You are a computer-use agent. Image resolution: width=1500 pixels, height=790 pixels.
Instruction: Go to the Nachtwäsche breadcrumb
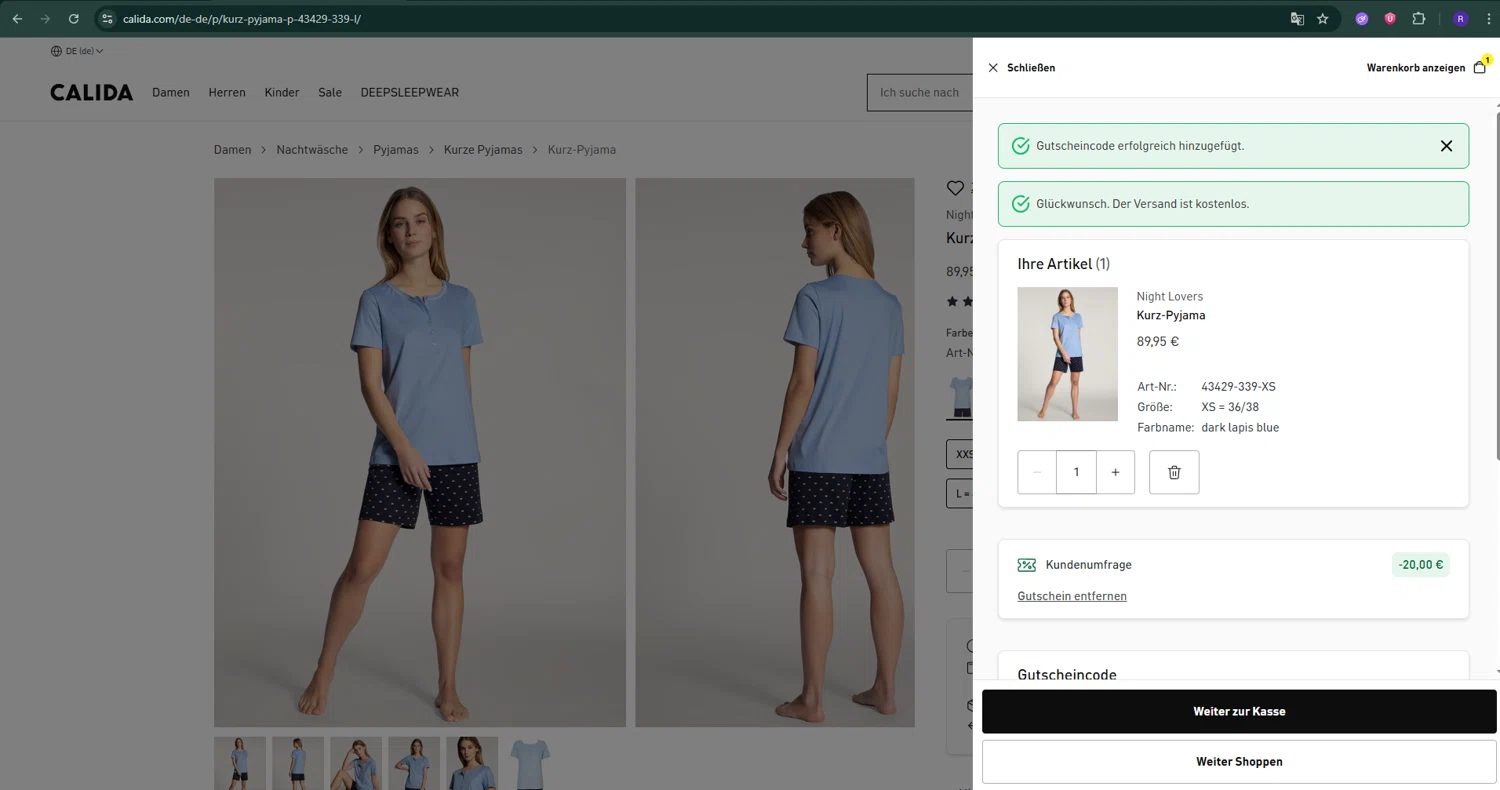(312, 150)
